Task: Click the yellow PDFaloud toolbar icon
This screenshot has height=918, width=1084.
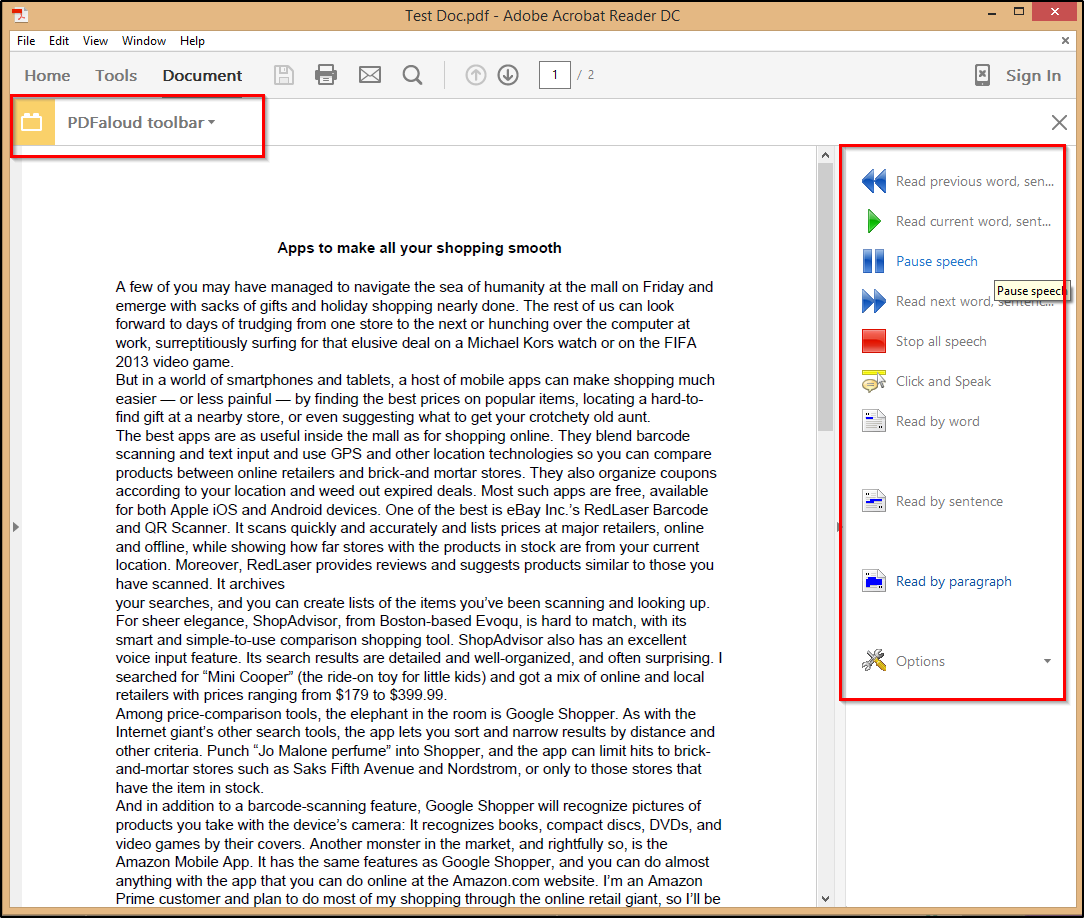Action: [32, 122]
